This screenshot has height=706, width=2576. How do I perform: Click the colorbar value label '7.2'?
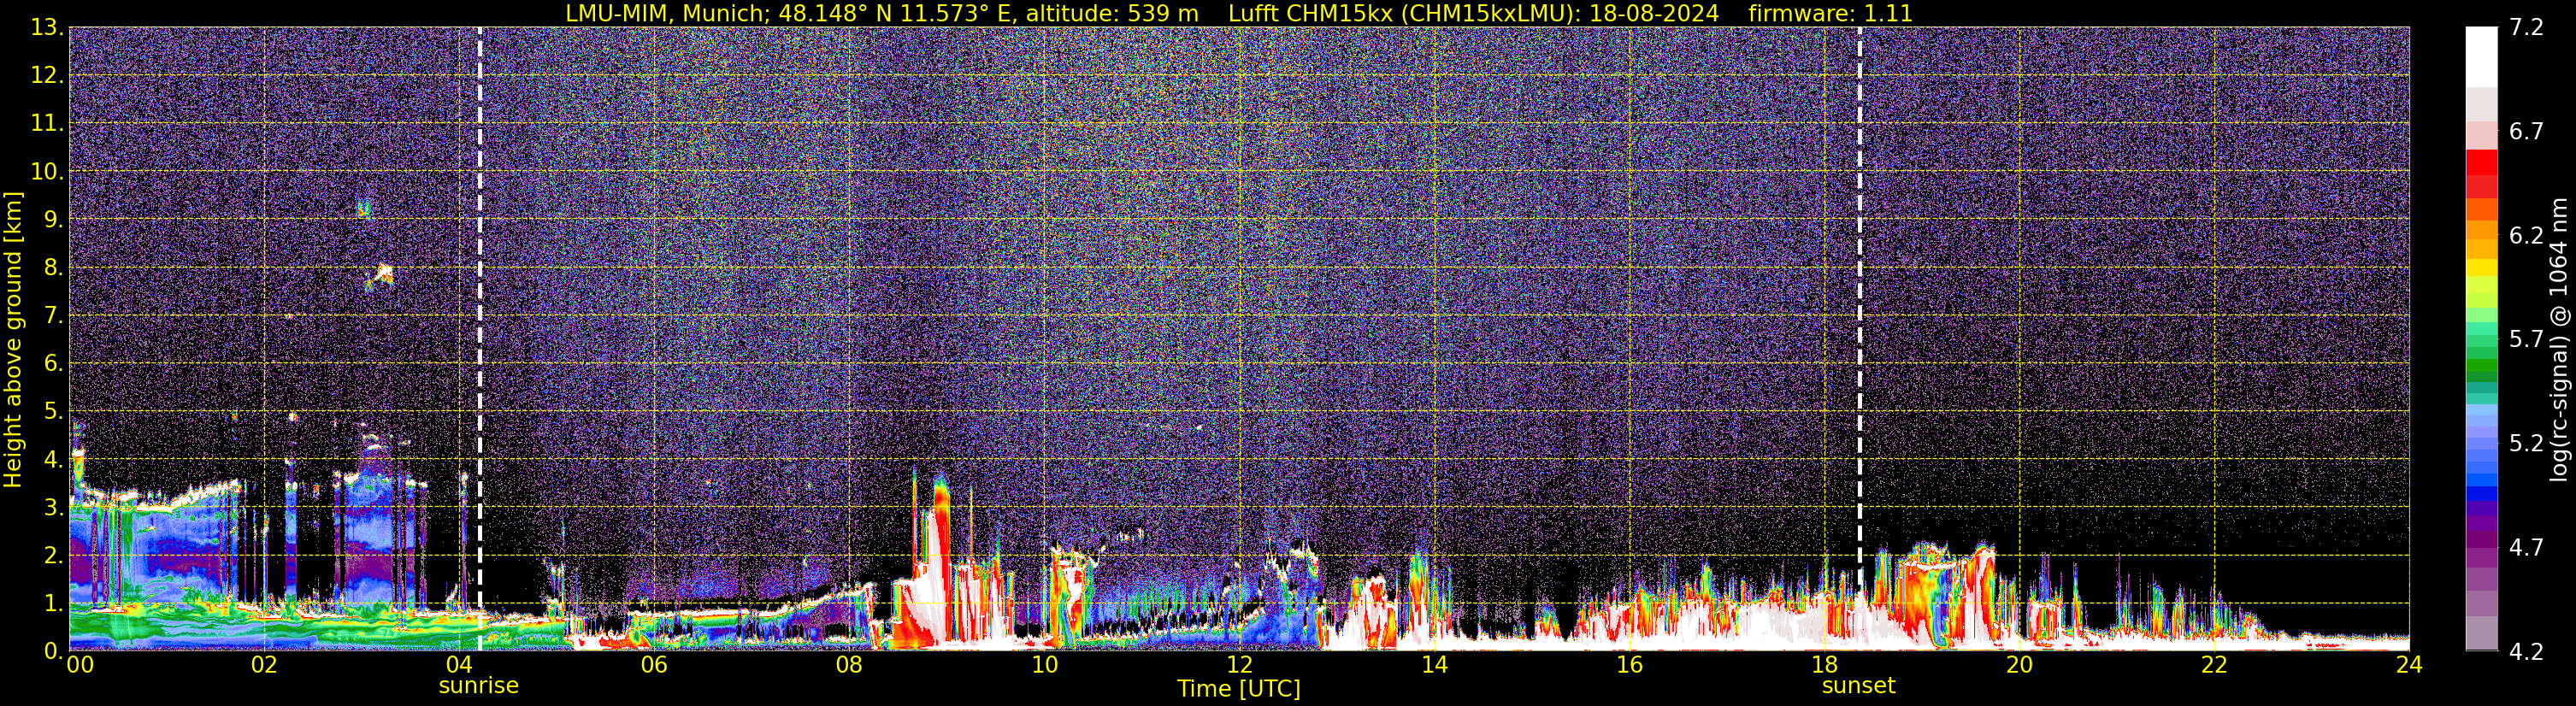click(2526, 28)
